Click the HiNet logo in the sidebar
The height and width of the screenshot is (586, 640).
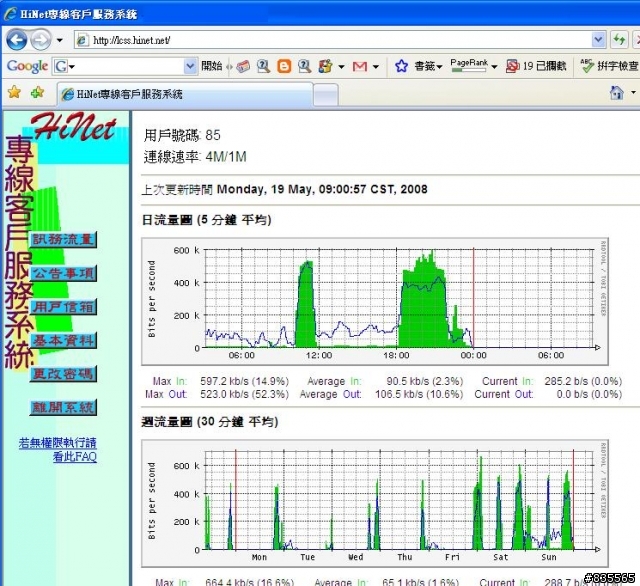73,127
